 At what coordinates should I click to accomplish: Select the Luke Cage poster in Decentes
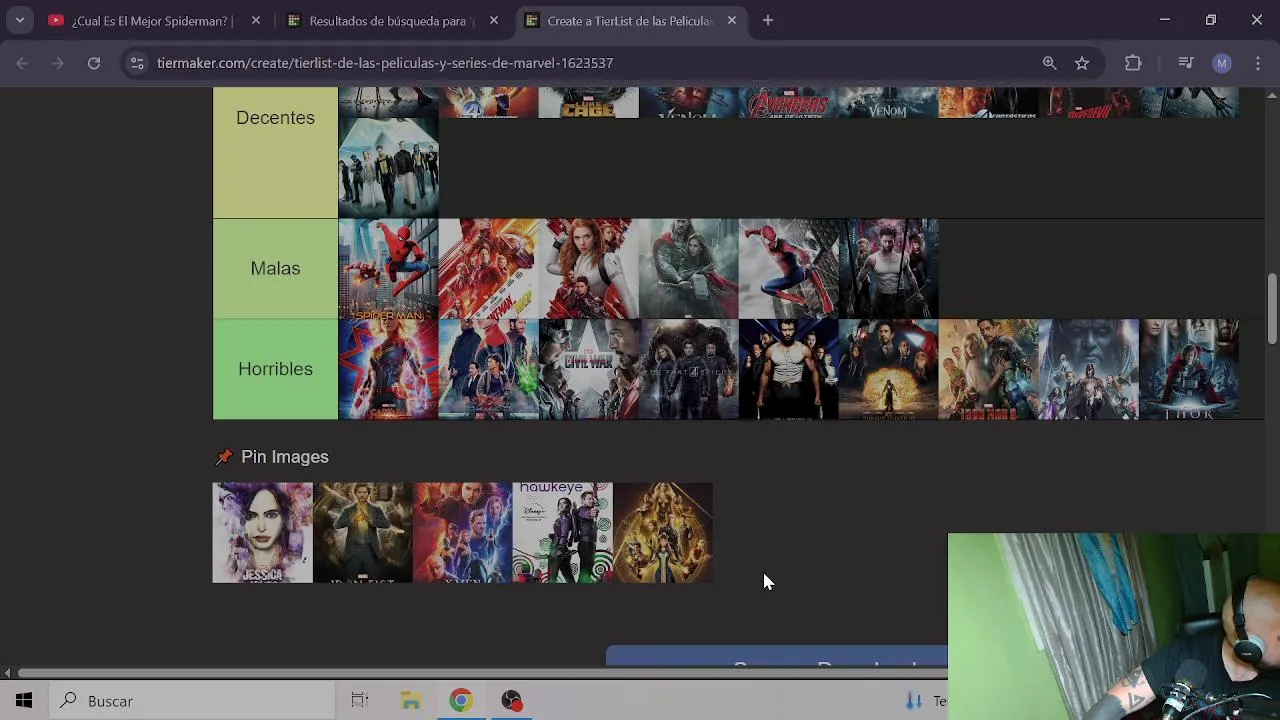tap(588, 103)
